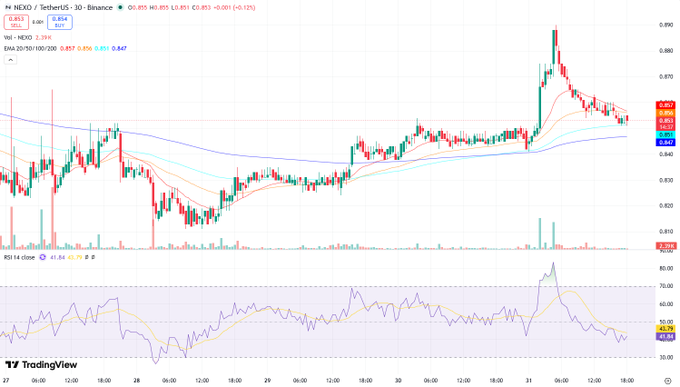This screenshot has height=387, width=680.
Task: Click the orange 0.856 EMA price label
Action: coord(666,113)
